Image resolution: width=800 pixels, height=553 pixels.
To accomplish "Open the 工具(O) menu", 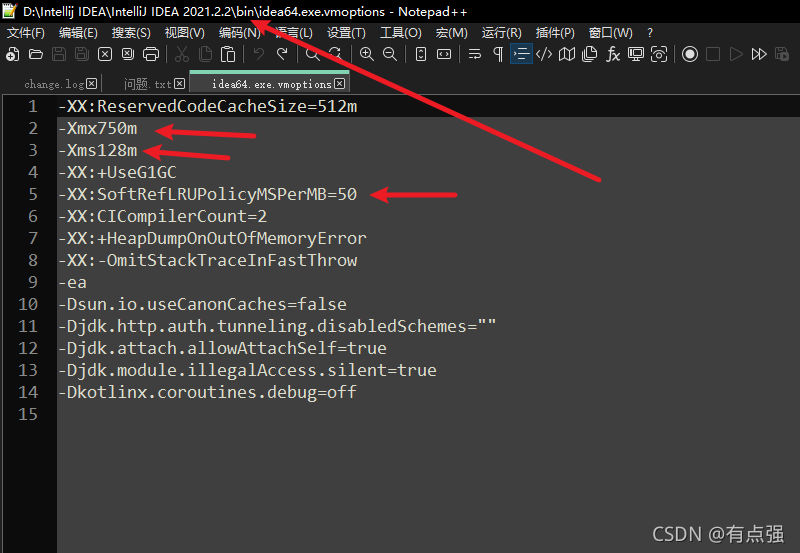I will click(x=401, y=33).
